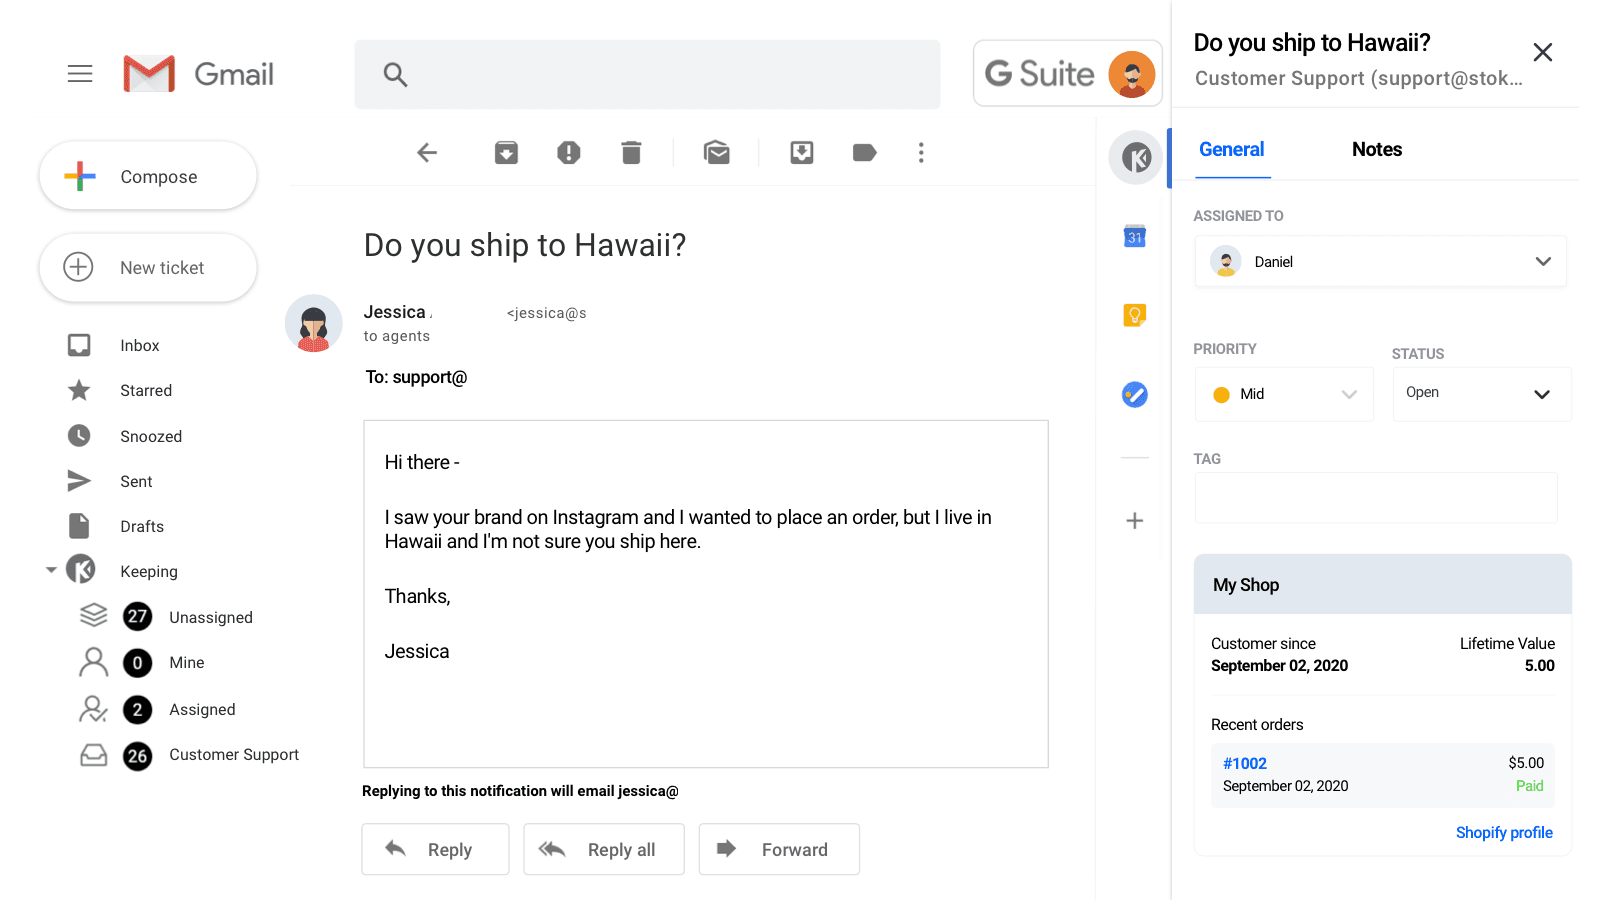Open Google Tasks side panel
1600x900 pixels.
click(1135, 394)
